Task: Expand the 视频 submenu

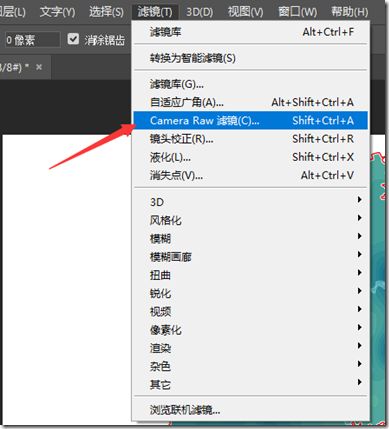Action: (x=251, y=311)
